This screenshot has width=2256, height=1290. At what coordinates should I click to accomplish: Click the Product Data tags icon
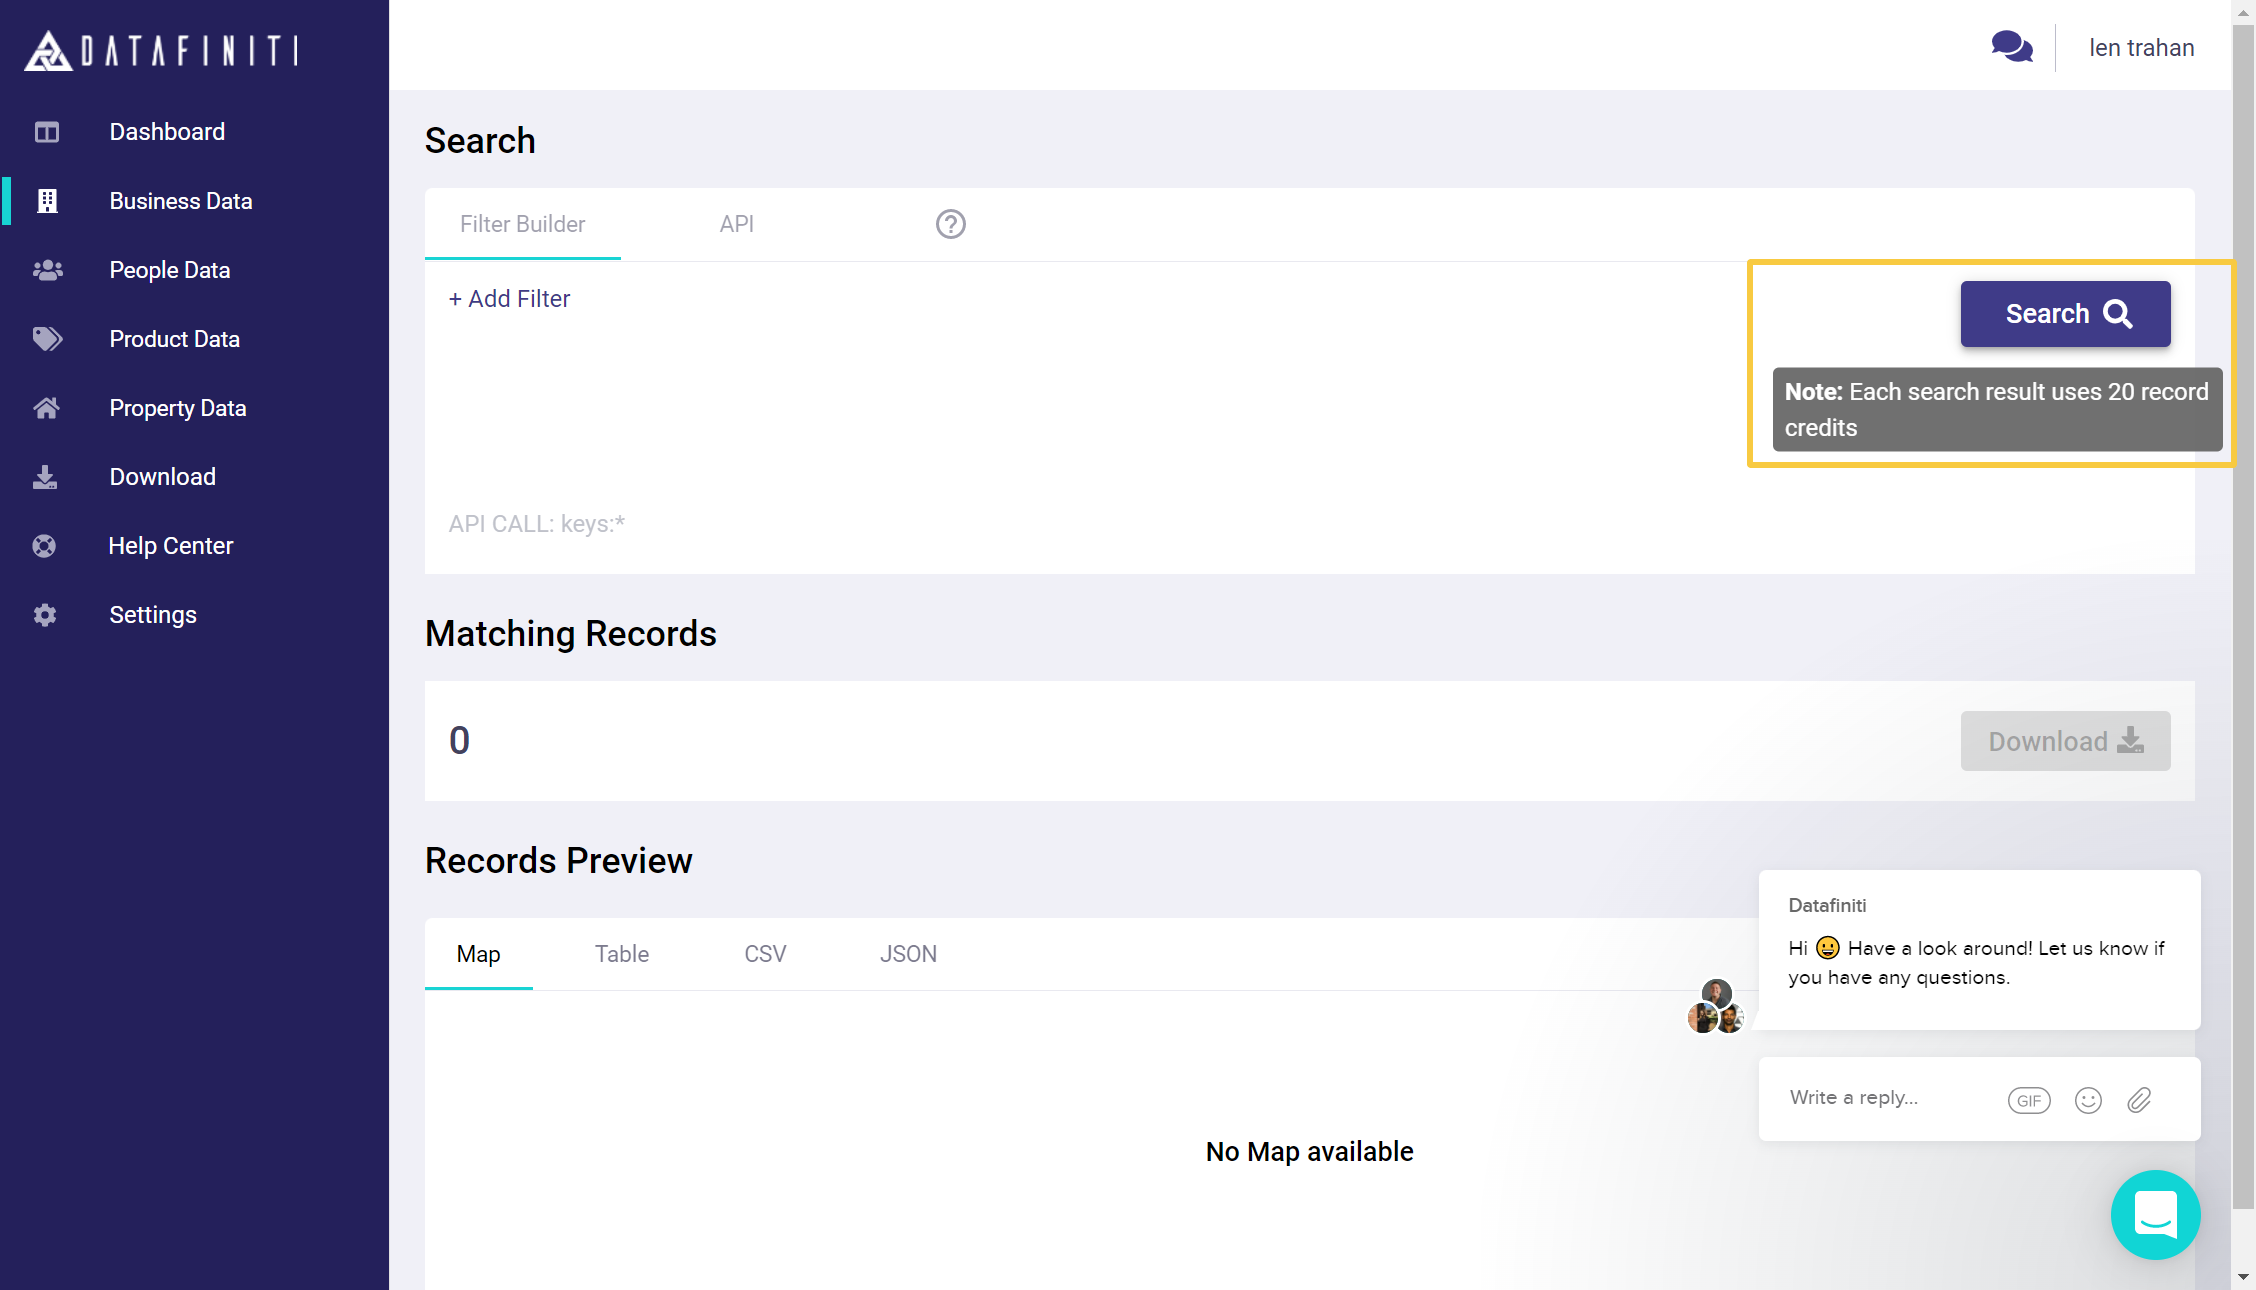click(x=47, y=339)
